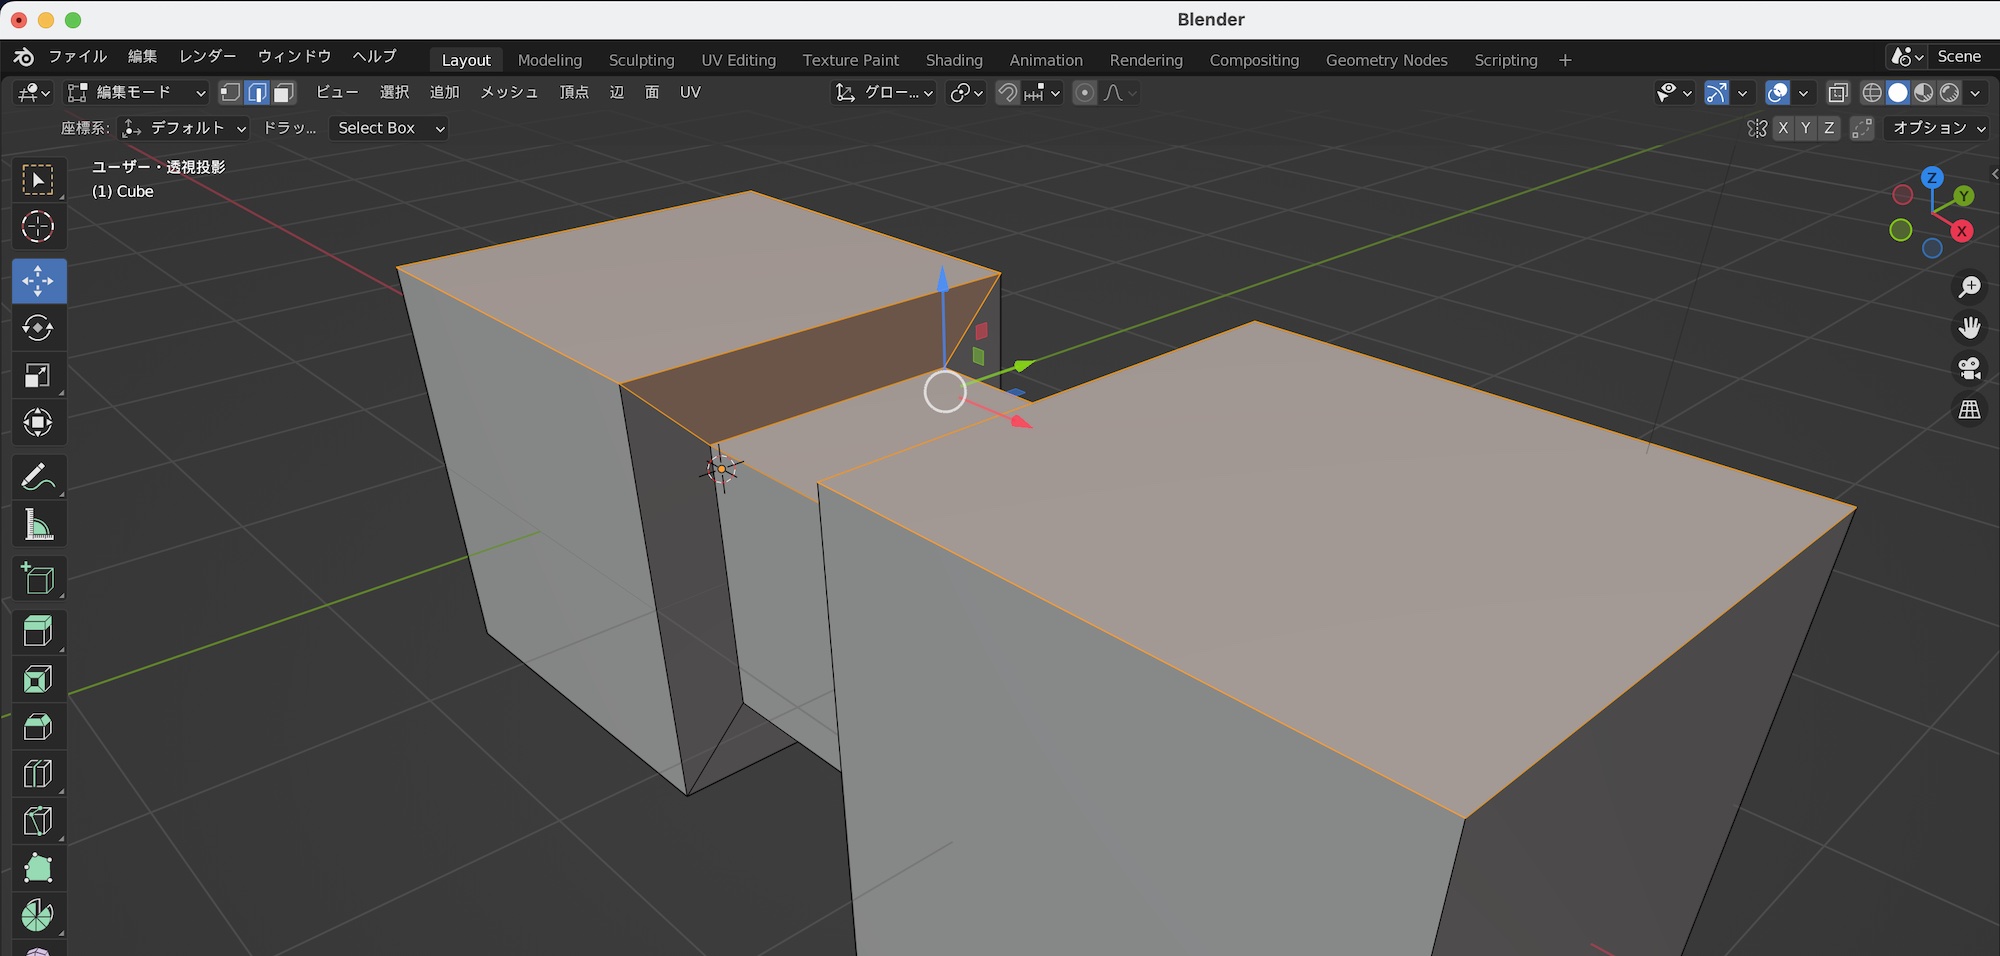
Task: Pick the Measure tool
Action: click(38, 525)
